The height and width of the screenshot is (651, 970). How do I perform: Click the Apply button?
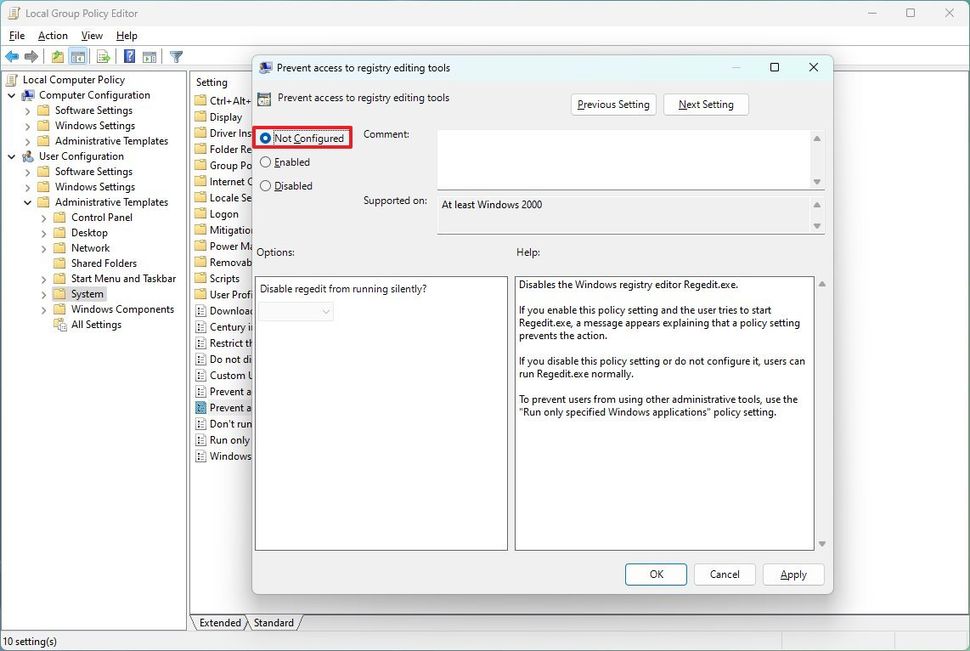coord(793,574)
